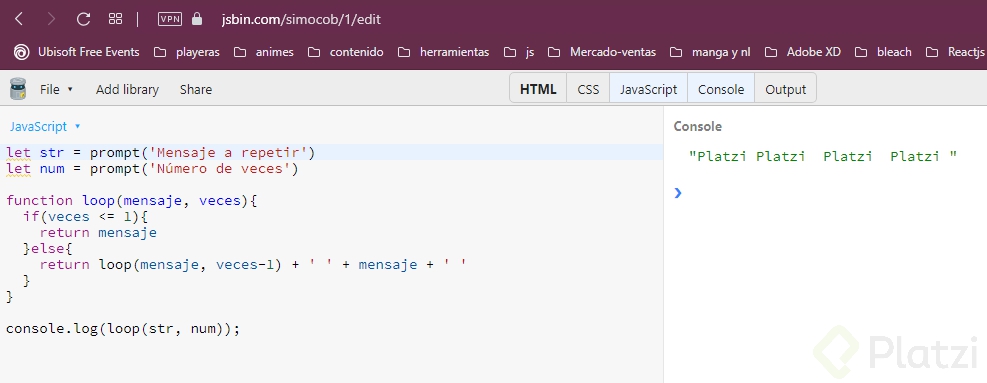987x383 pixels.
Task: Click the JS Bin dustbin logo
Action: [x=18, y=89]
